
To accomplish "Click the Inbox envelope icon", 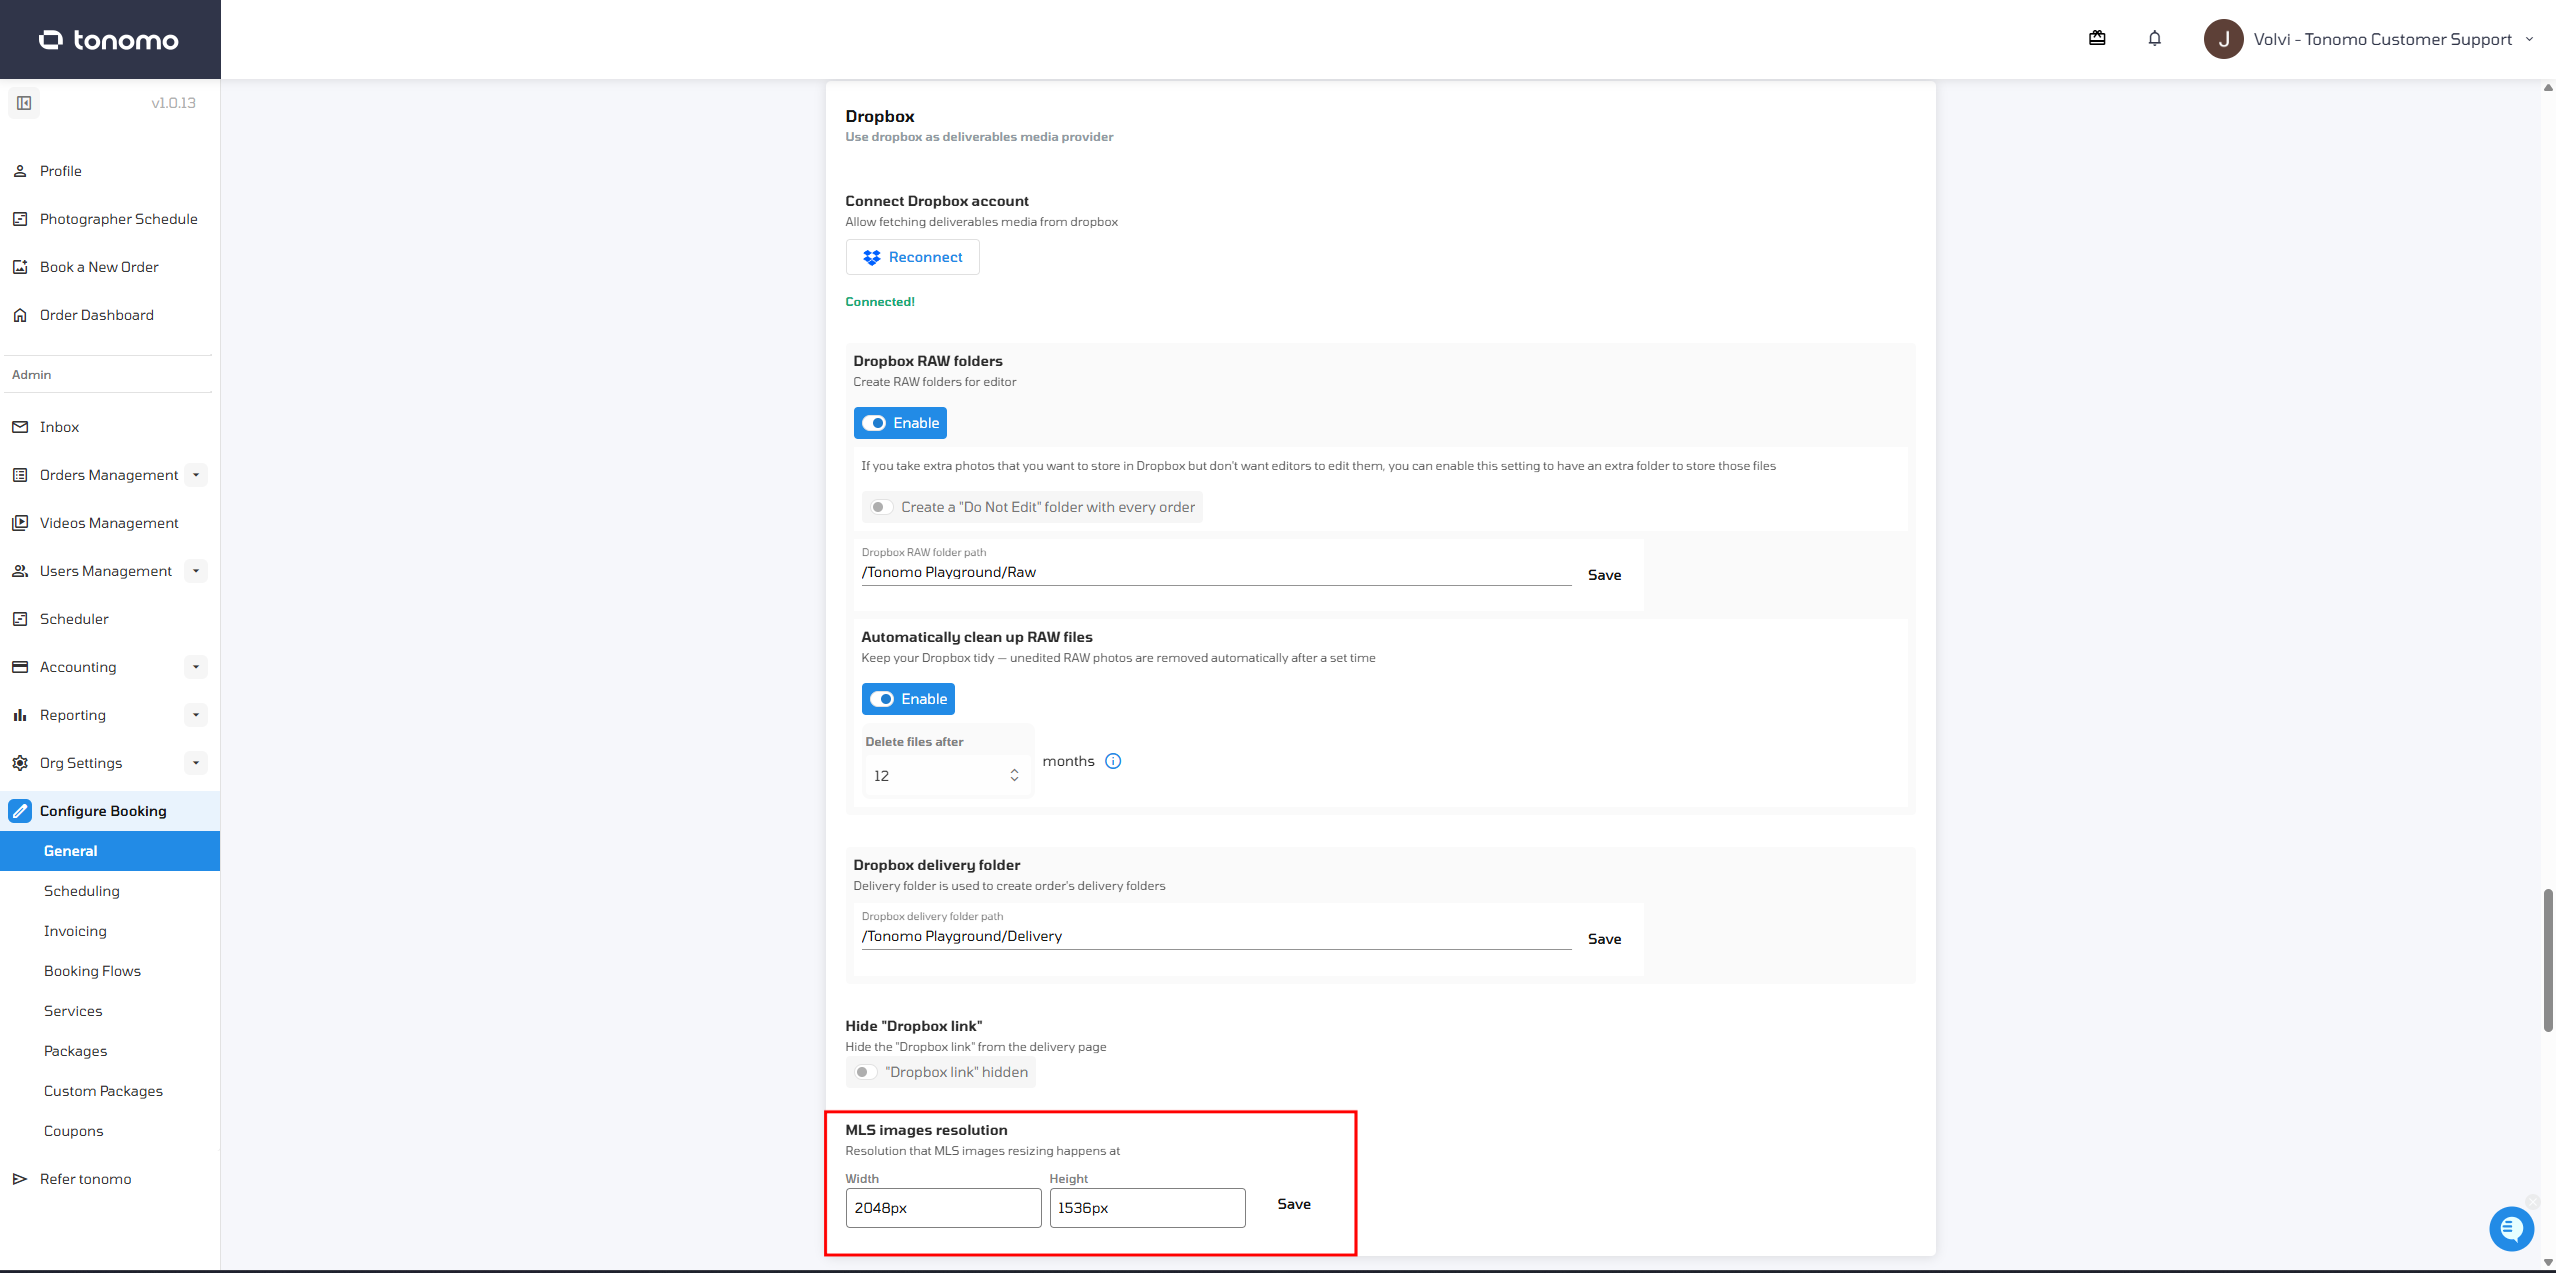I will 20,427.
